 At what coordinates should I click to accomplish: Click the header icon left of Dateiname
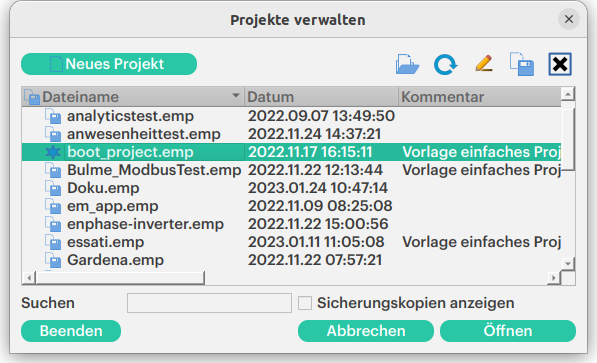coord(32,97)
